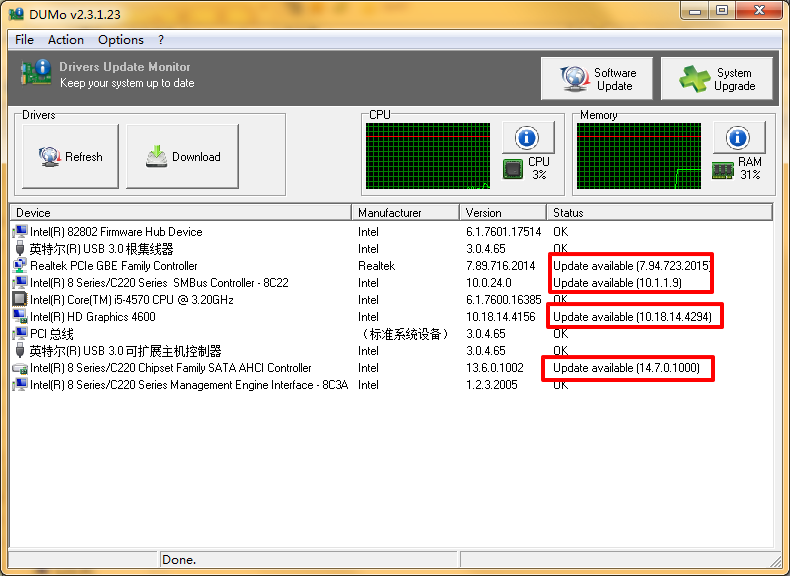Click USB icon of USB 3.0 根集线器 row
790x576 pixels.
20,249
